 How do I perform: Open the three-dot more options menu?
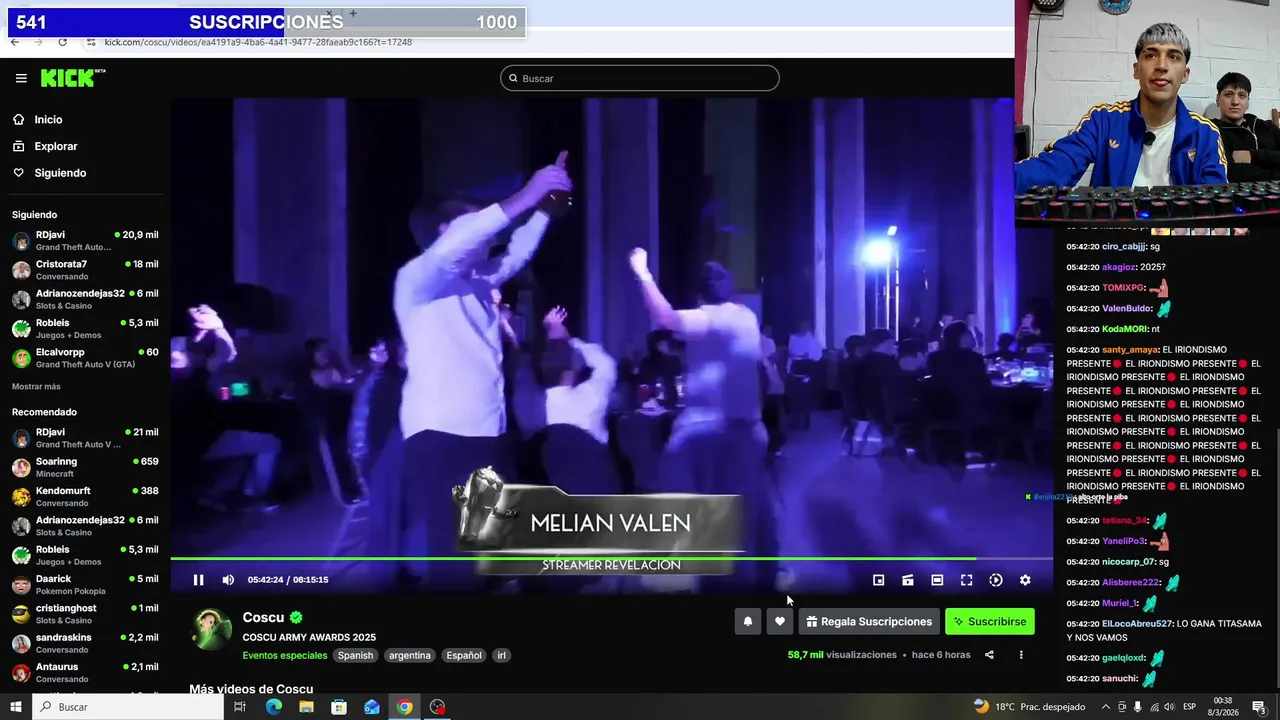pyautogui.click(x=1021, y=655)
